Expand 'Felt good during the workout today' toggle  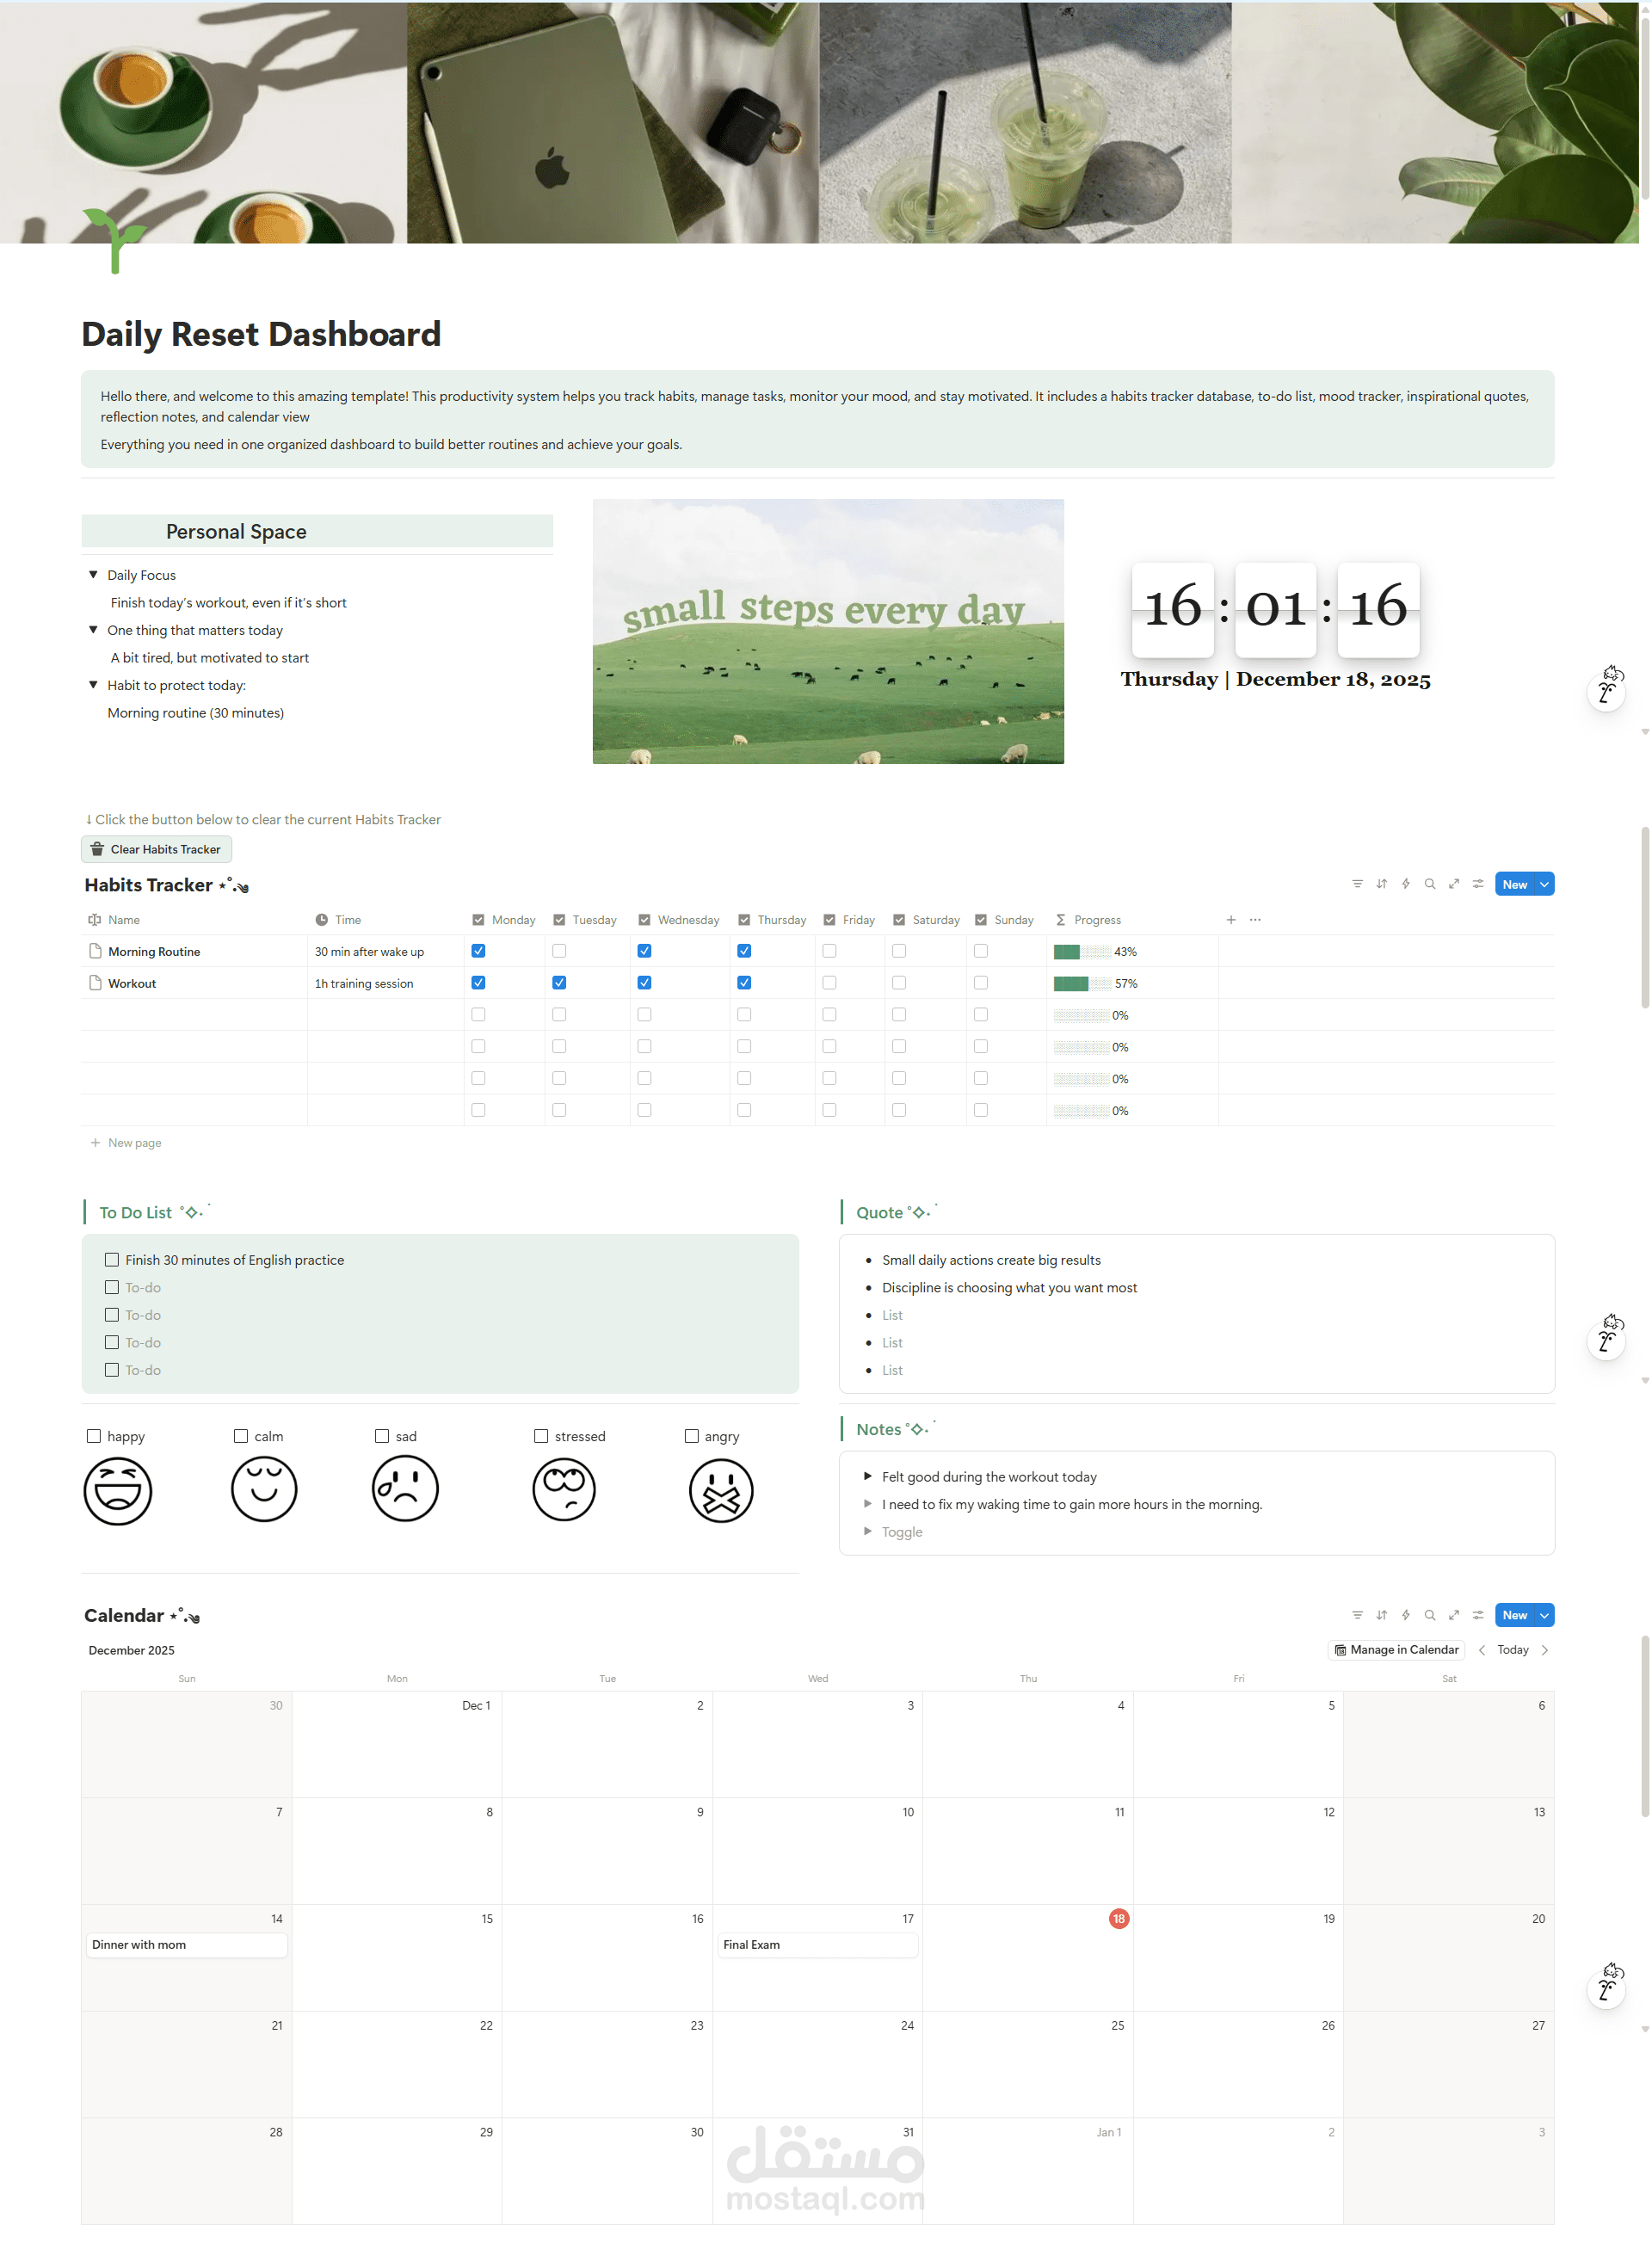(867, 1476)
